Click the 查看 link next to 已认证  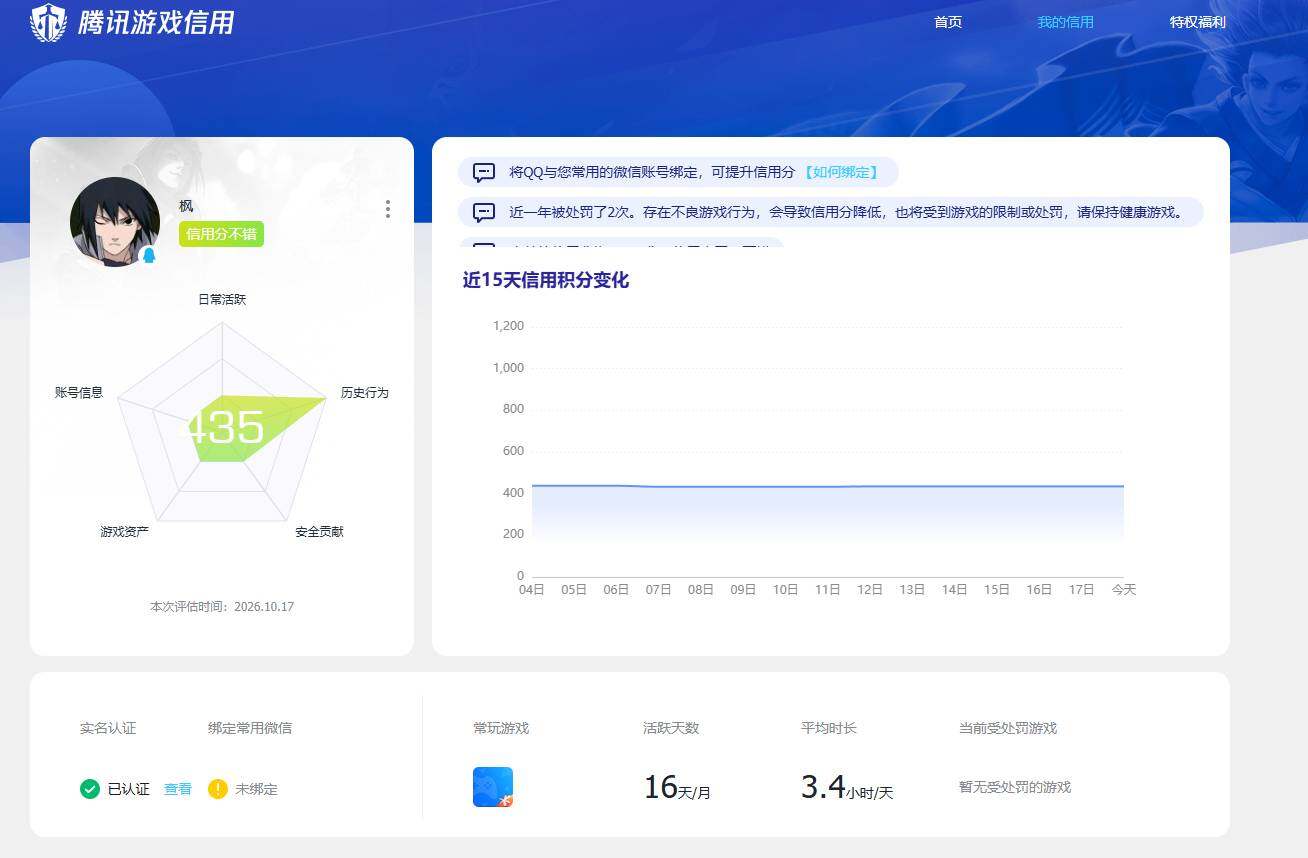(x=178, y=789)
